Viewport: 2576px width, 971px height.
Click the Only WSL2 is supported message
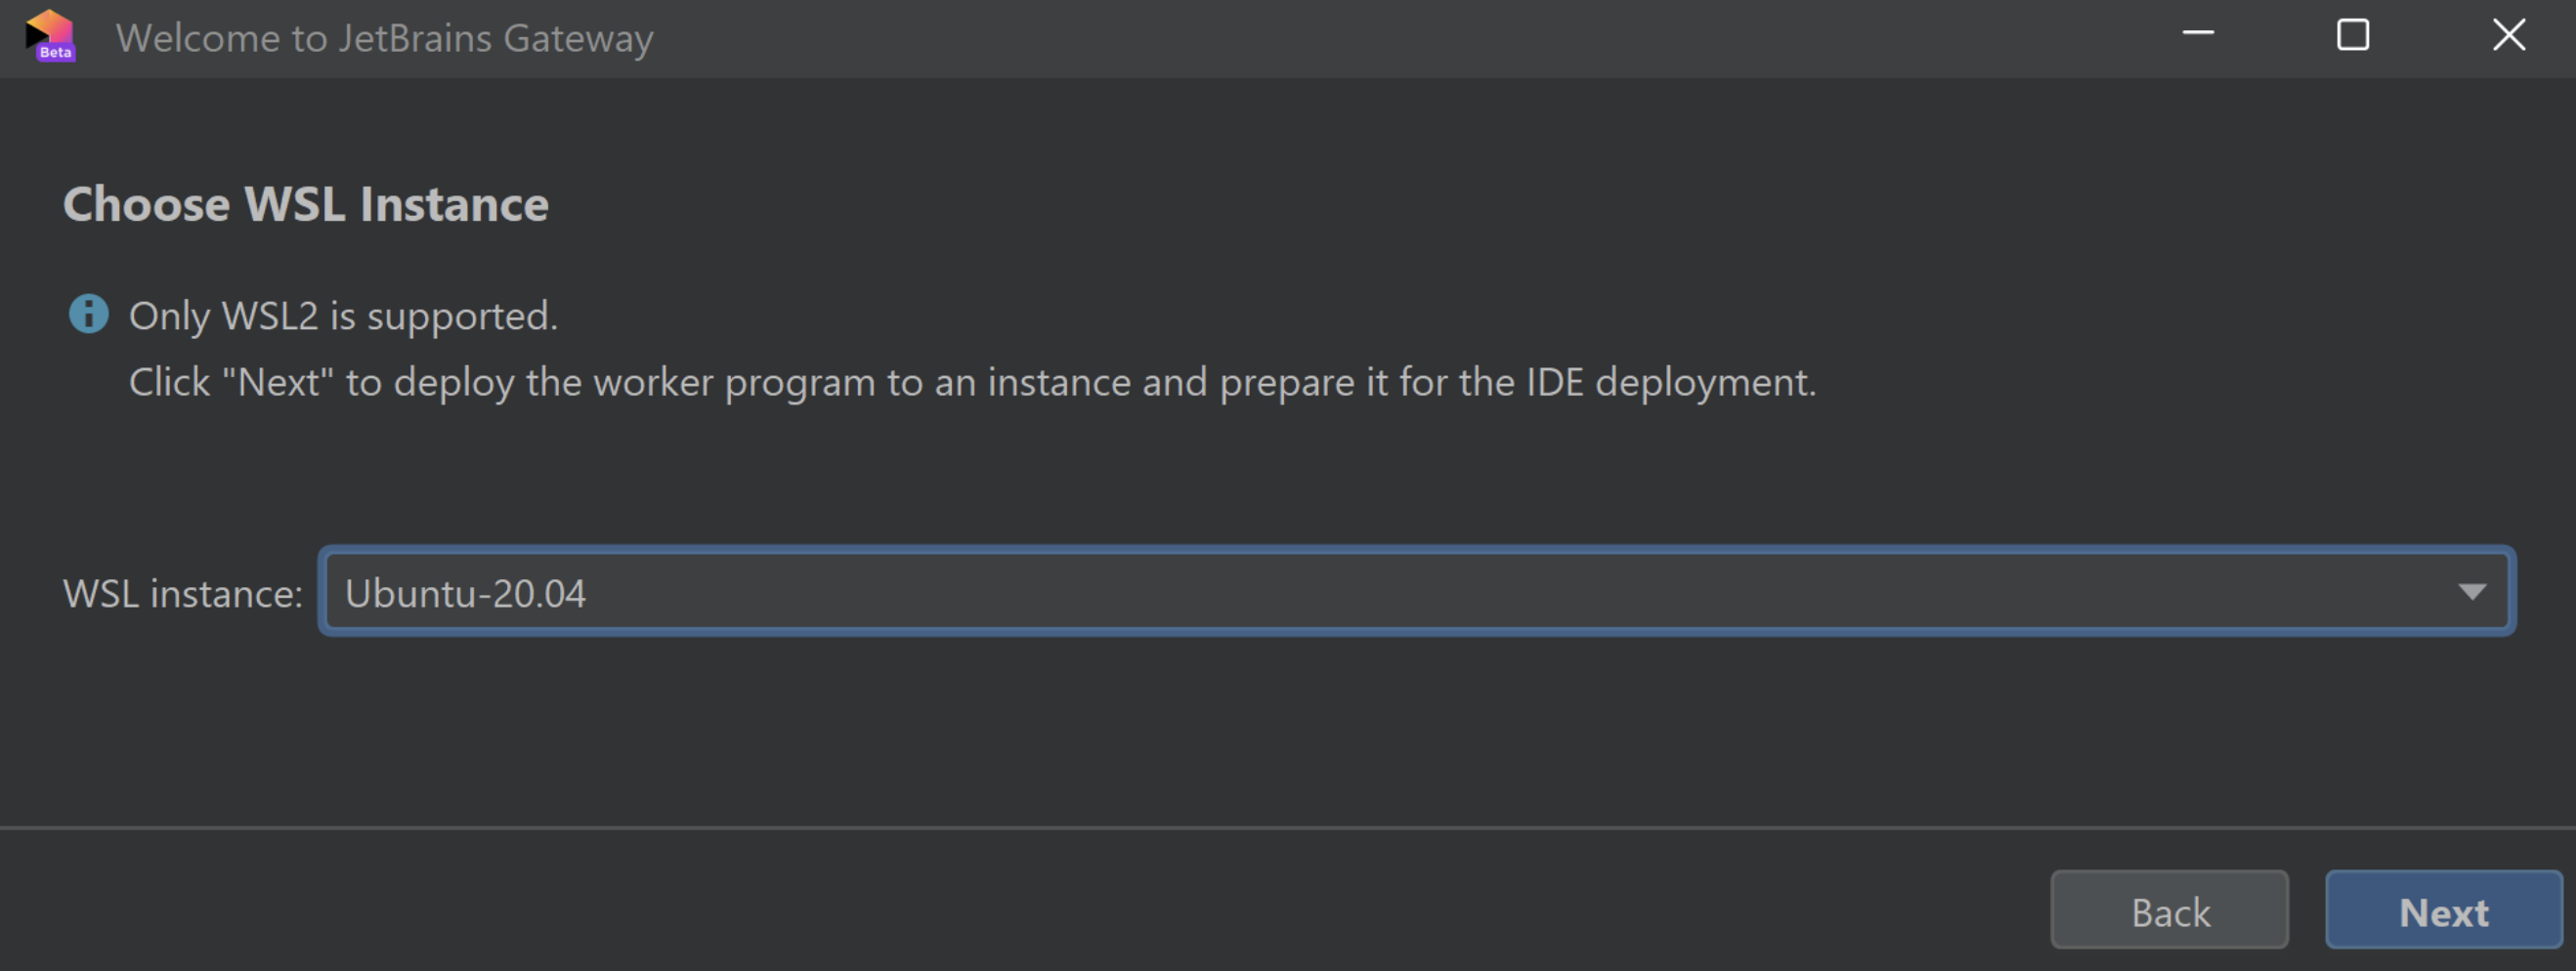click(x=343, y=315)
